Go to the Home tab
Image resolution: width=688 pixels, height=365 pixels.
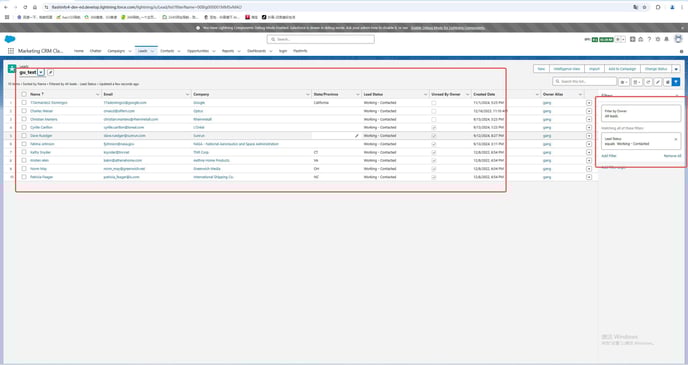point(79,51)
